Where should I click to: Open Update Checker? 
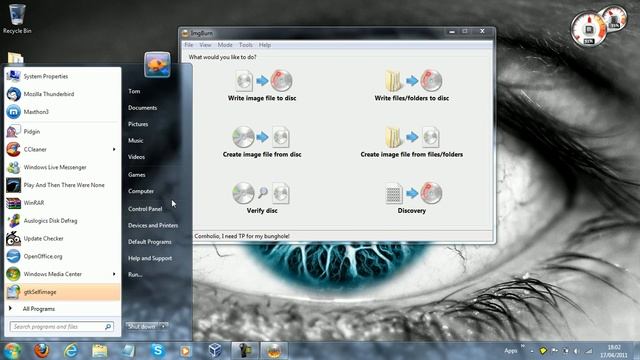(62, 238)
